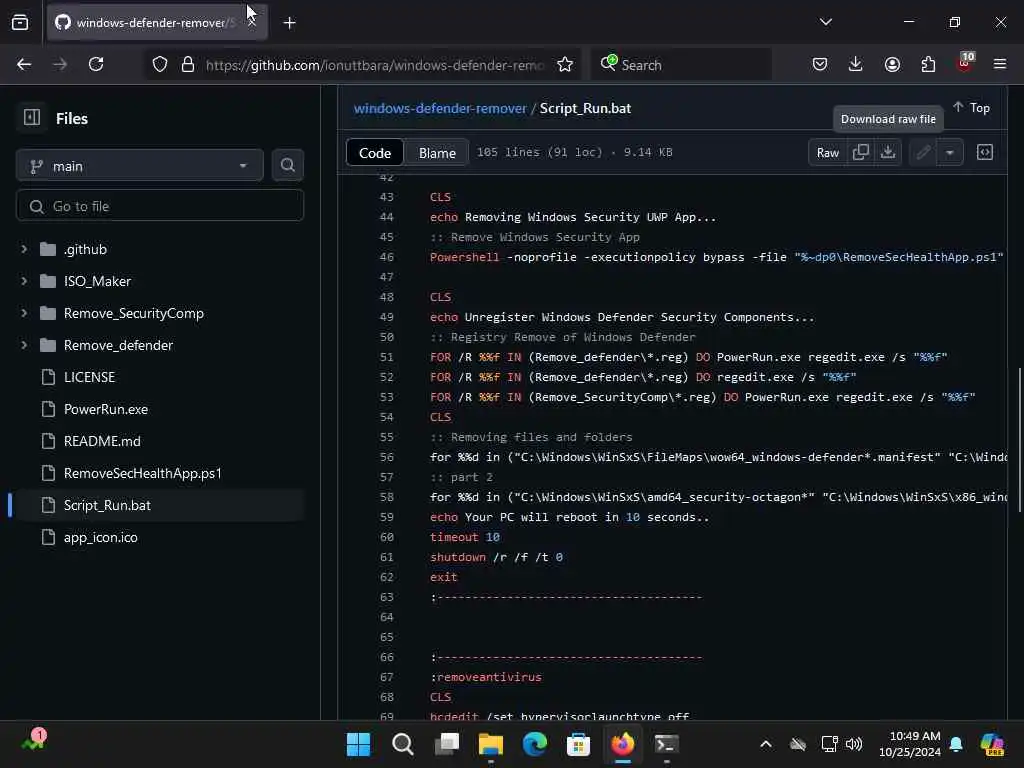The height and width of the screenshot is (768, 1024).
Task: Switch to Blame view tab
Action: point(437,153)
